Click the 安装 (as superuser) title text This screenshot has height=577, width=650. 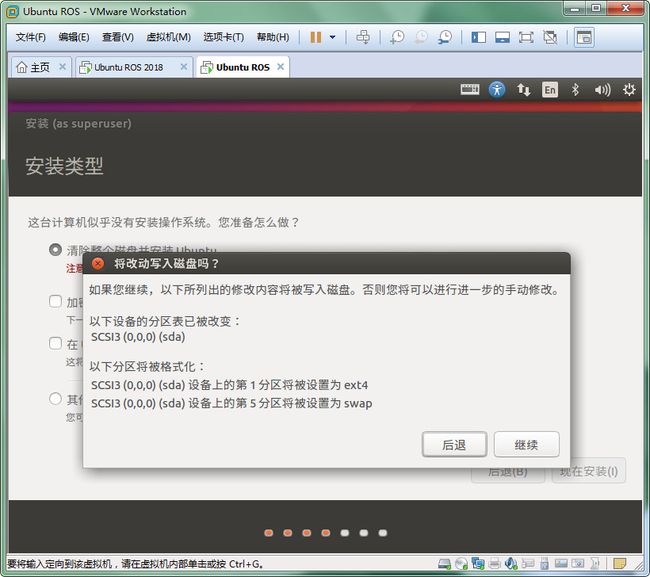[78, 124]
